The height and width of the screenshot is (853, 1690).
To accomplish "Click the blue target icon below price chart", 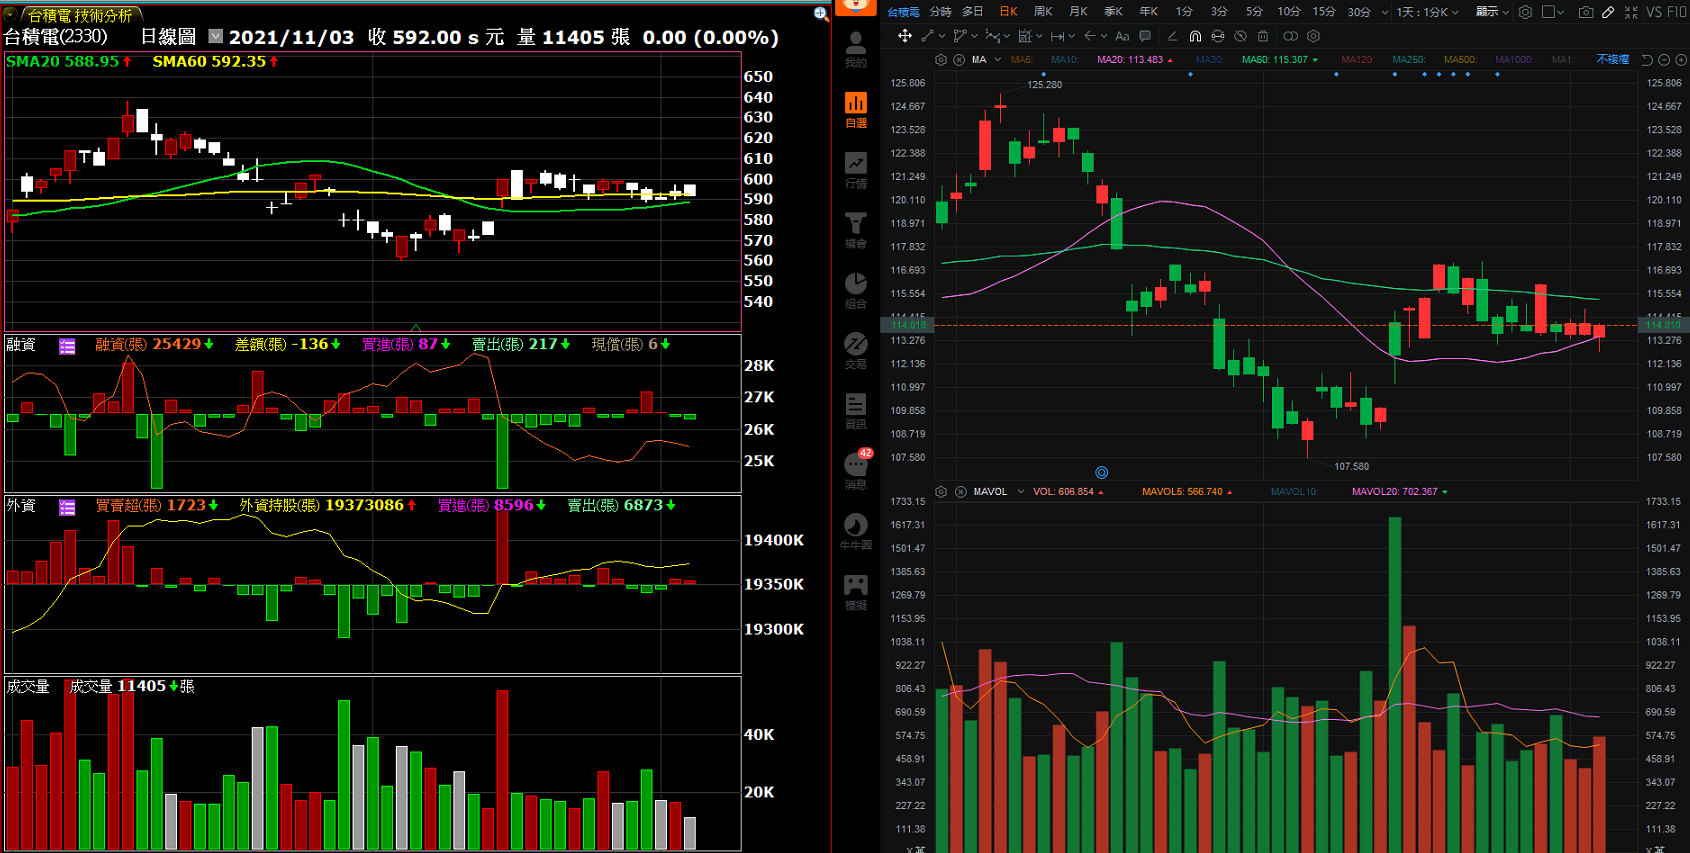I will [x=1102, y=472].
